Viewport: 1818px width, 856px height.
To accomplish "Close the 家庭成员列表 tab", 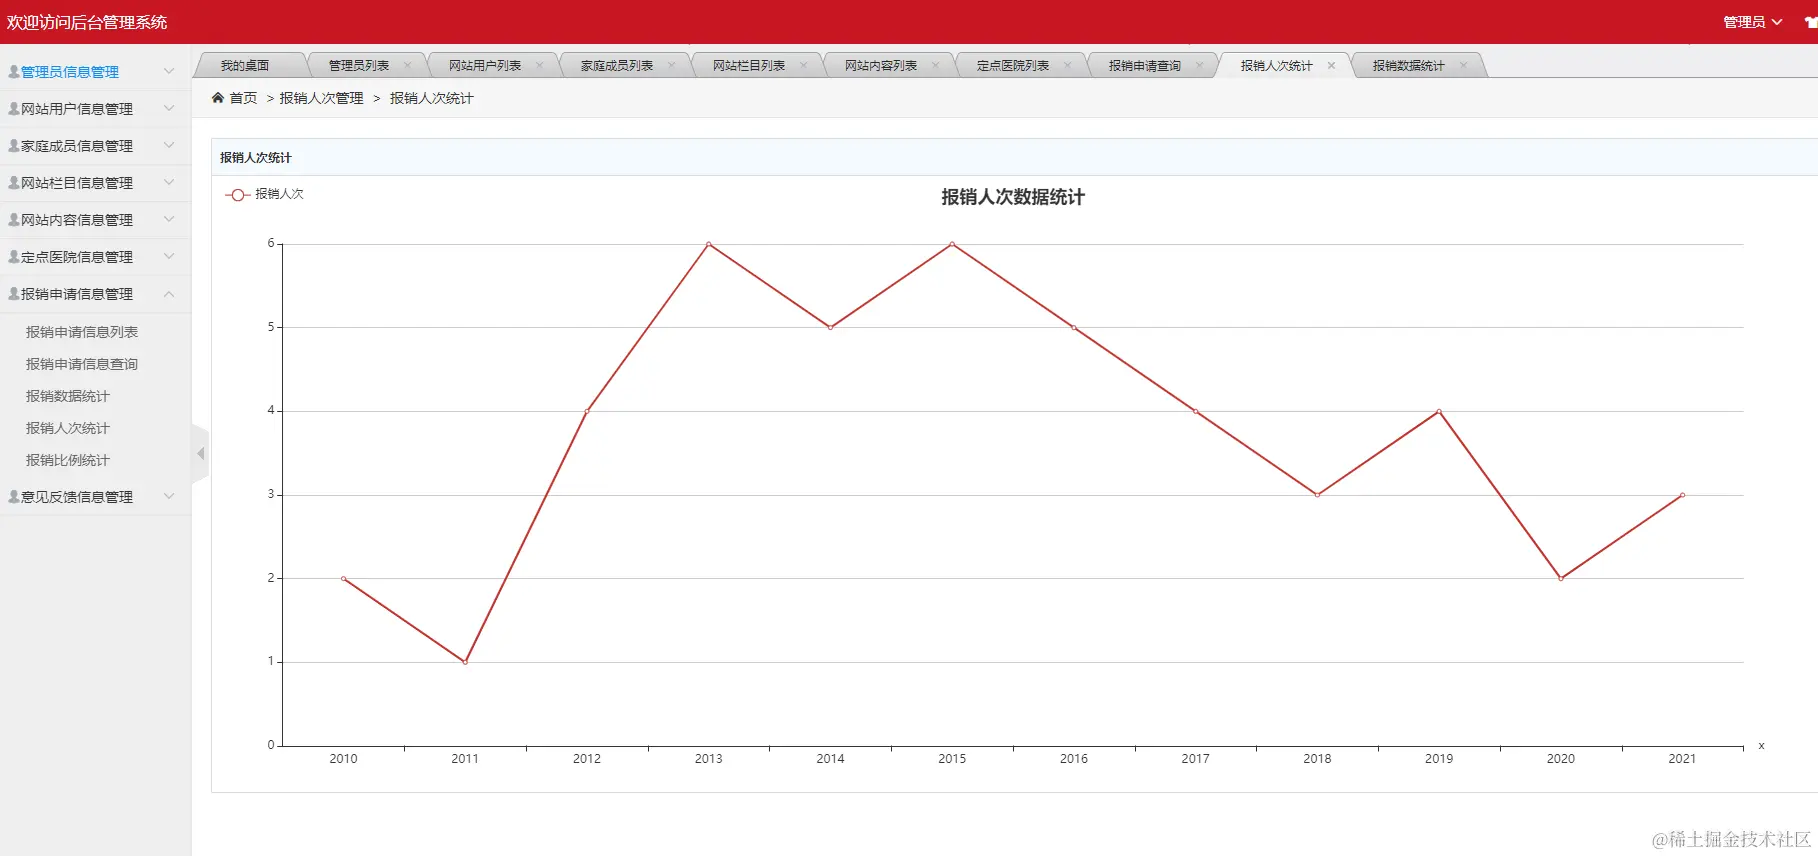I will click(x=671, y=66).
